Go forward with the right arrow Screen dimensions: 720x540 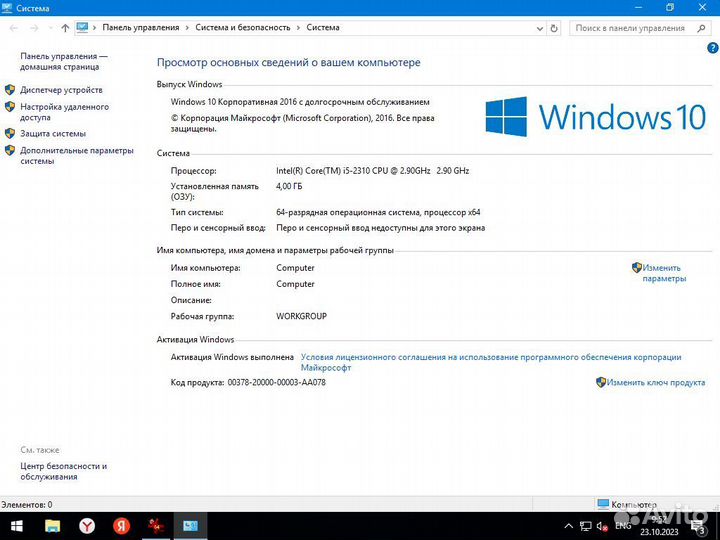(34, 28)
